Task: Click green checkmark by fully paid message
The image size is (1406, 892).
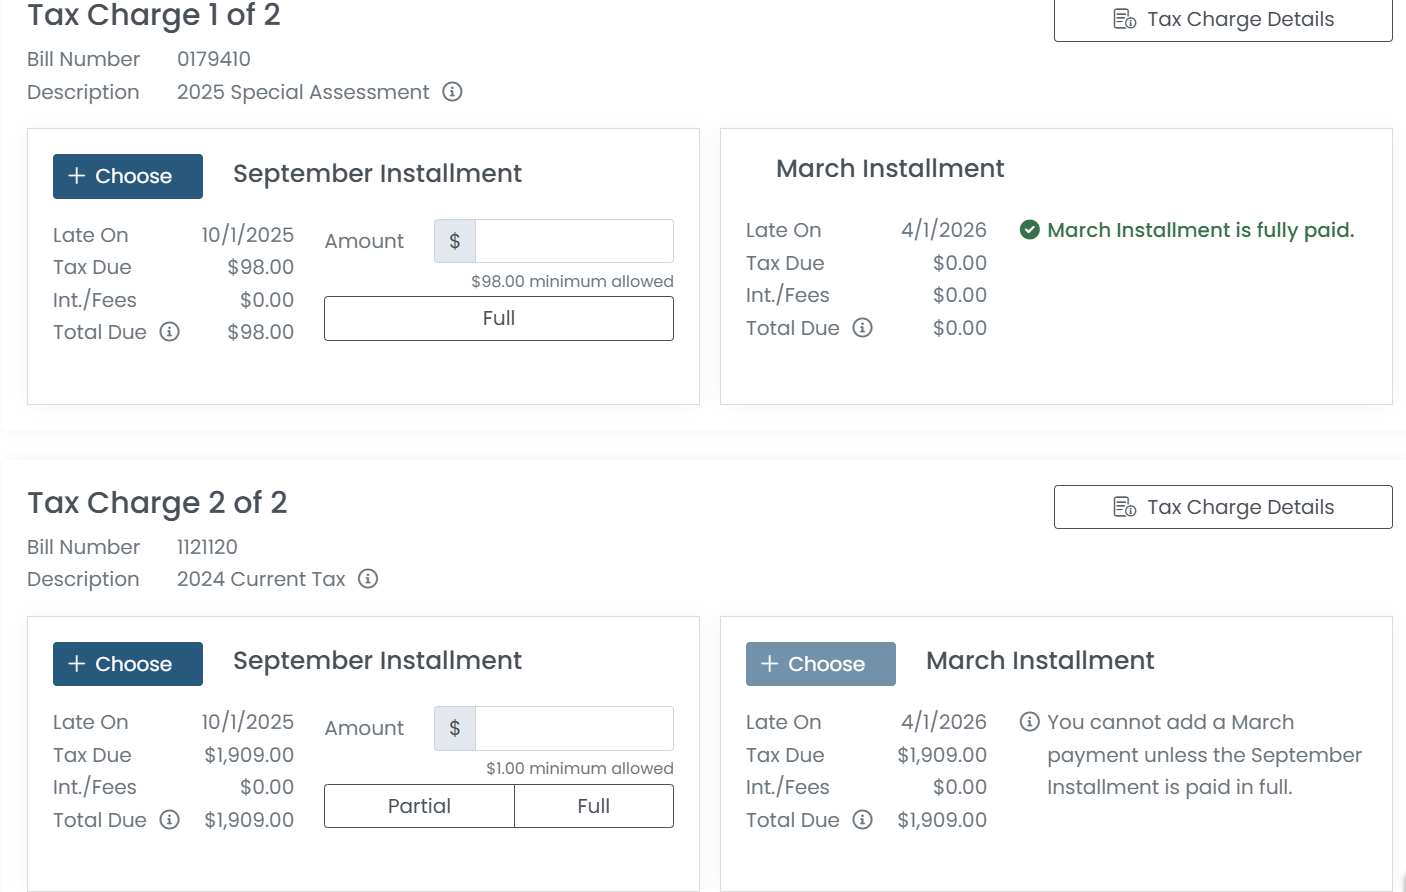Action: click(1029, 230)
